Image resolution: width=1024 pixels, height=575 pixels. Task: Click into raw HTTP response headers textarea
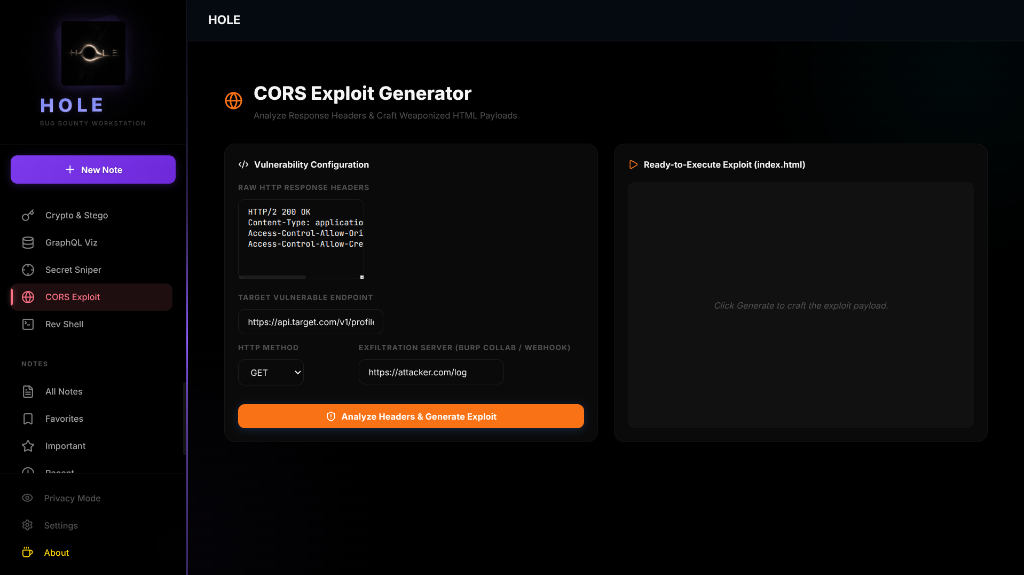(x=301, y=239)
